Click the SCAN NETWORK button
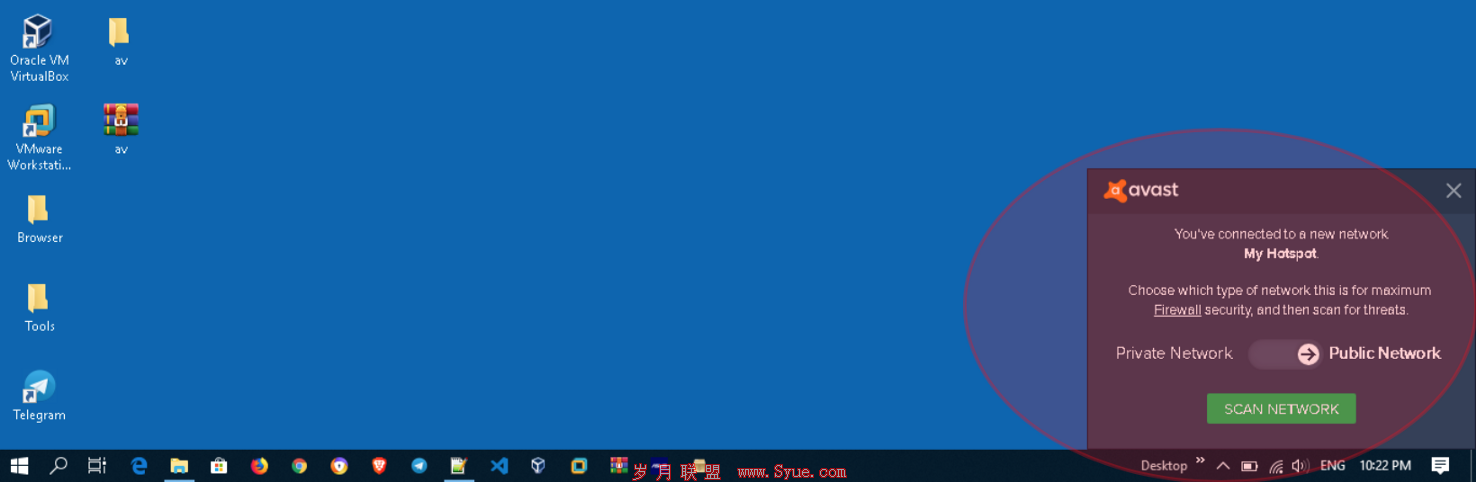This screenshot has width=1476, height=482. tap(1281, 409)
